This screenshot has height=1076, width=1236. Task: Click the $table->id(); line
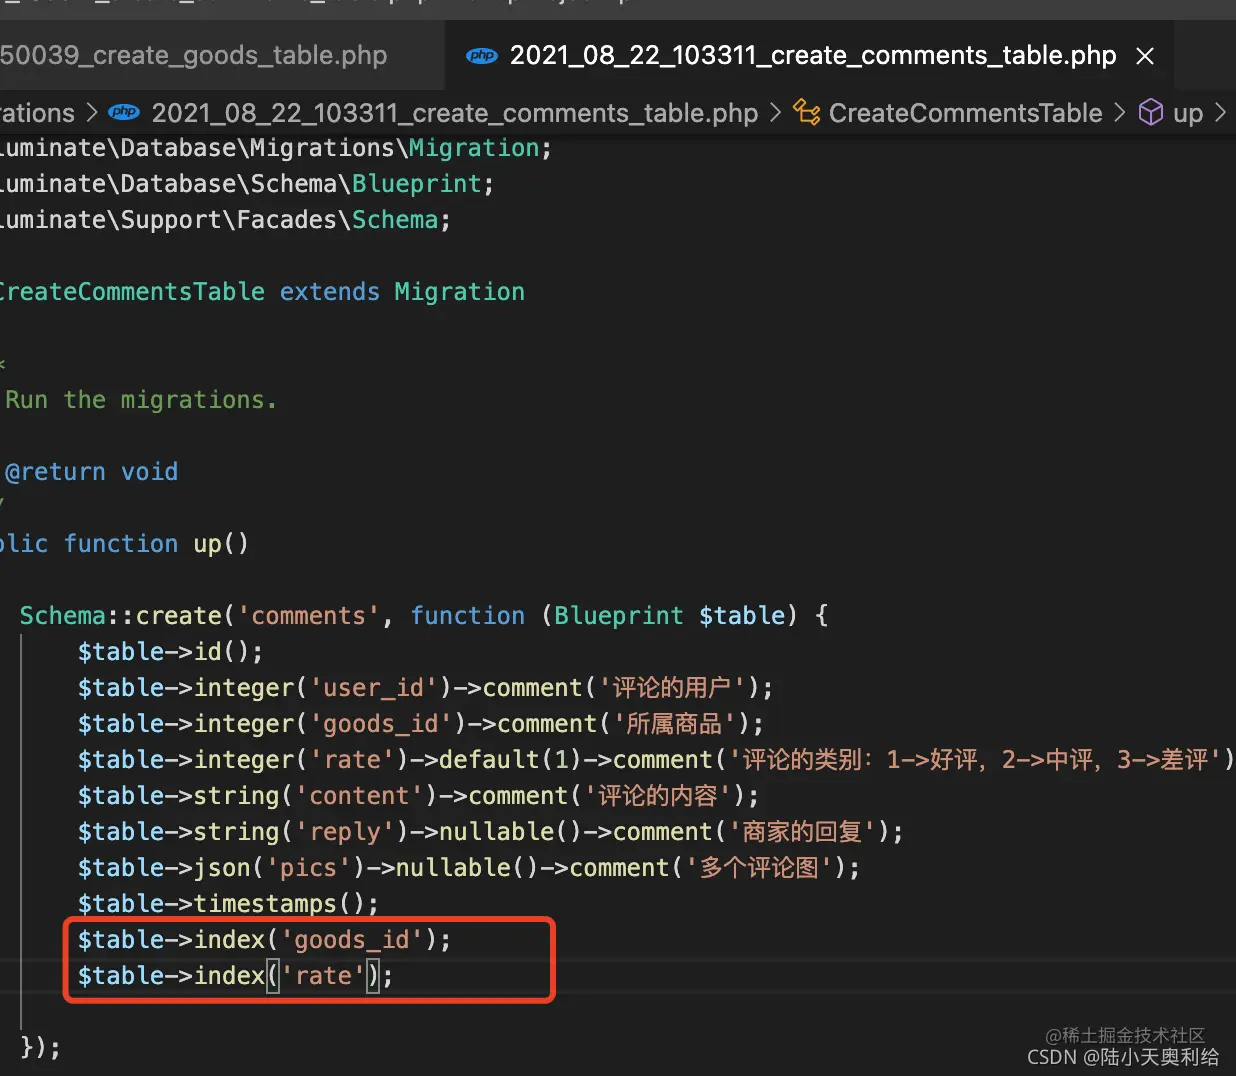coord(171,652)
